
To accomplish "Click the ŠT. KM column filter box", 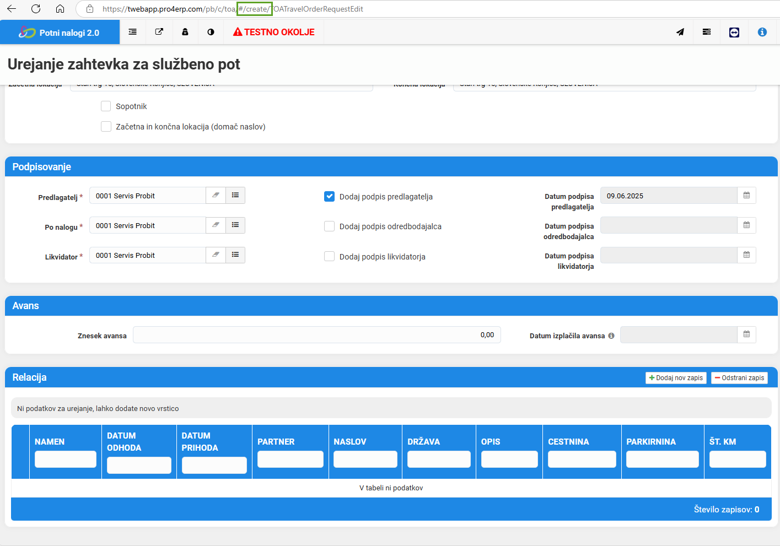I will click(737, 459).
